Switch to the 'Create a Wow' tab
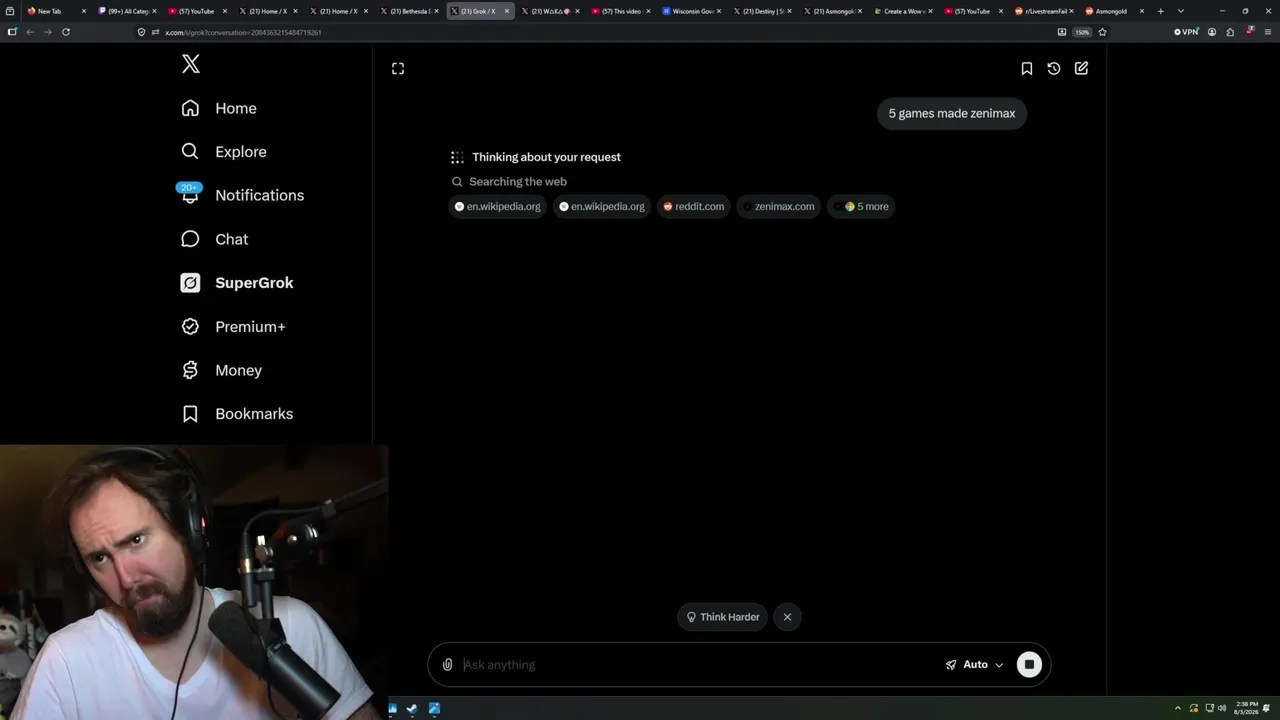Viewport: 1280px width, 720px height. [904, 11]
